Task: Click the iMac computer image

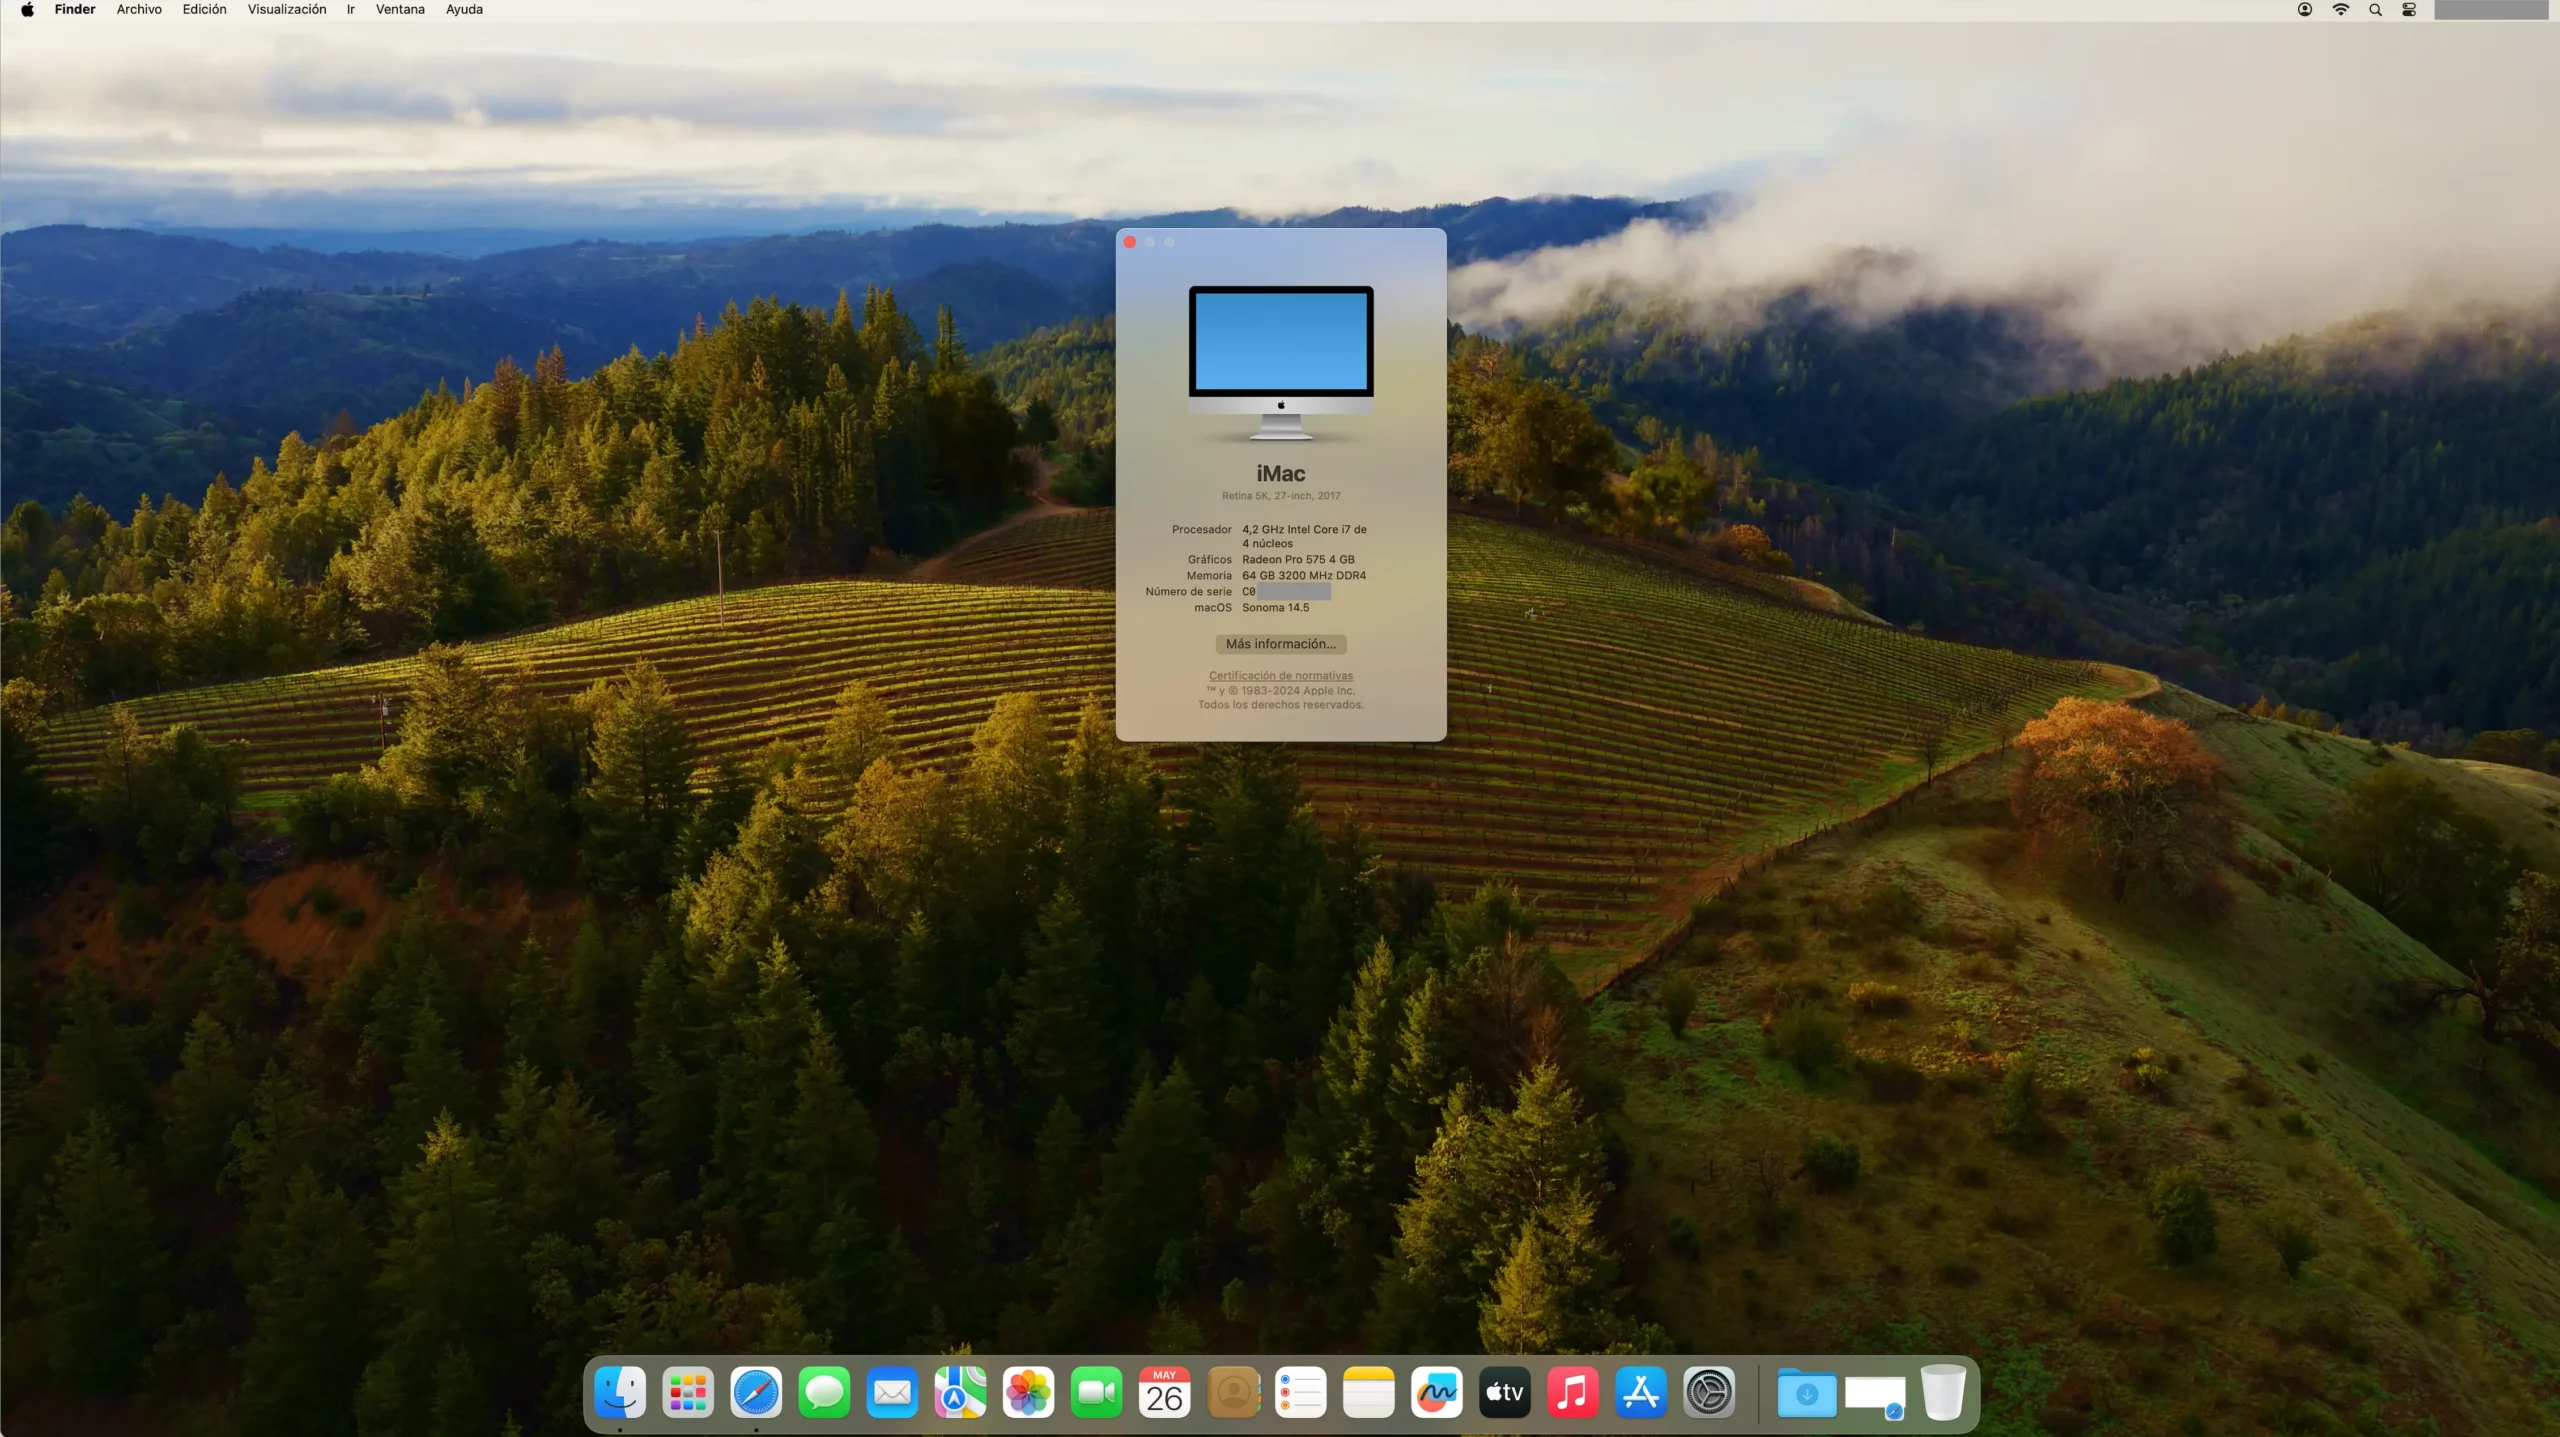Action: 1281,363
